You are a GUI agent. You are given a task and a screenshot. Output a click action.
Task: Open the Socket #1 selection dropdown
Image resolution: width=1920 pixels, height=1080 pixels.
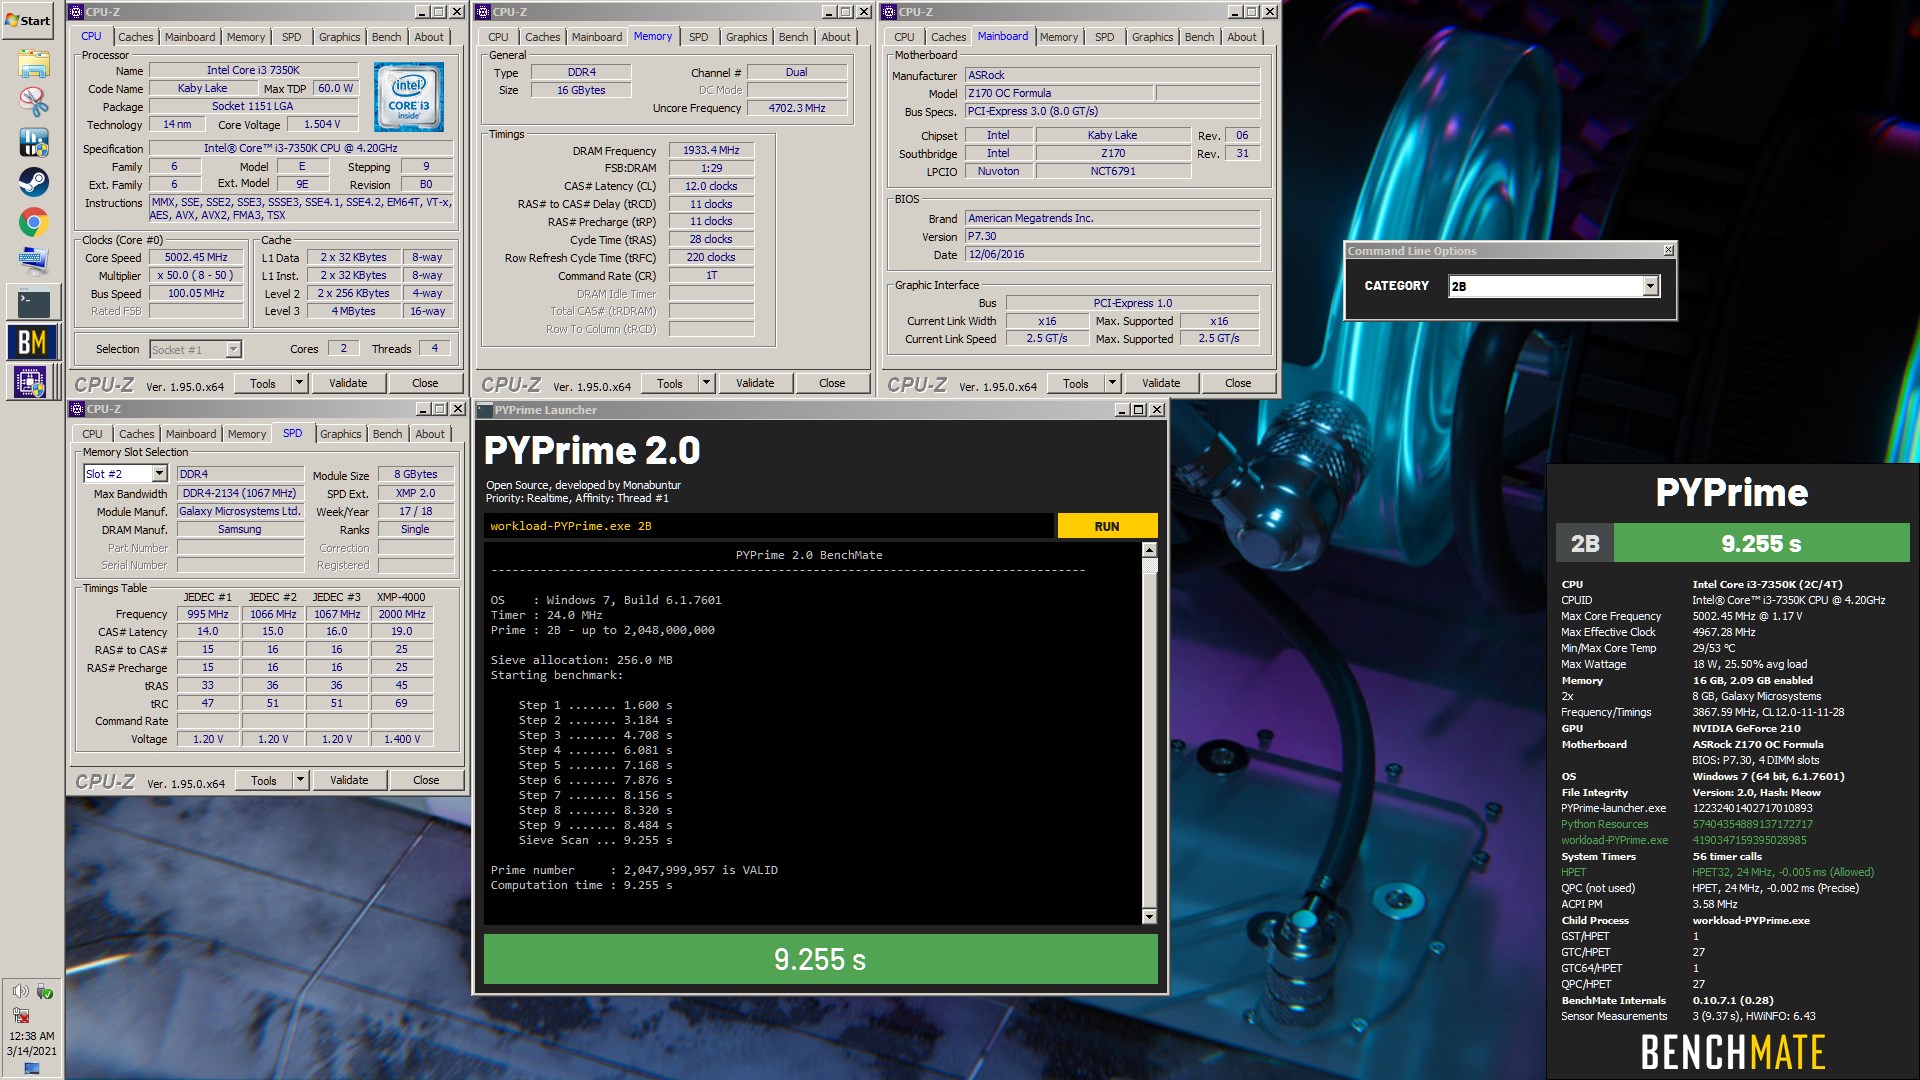click(x=233, y=349)
